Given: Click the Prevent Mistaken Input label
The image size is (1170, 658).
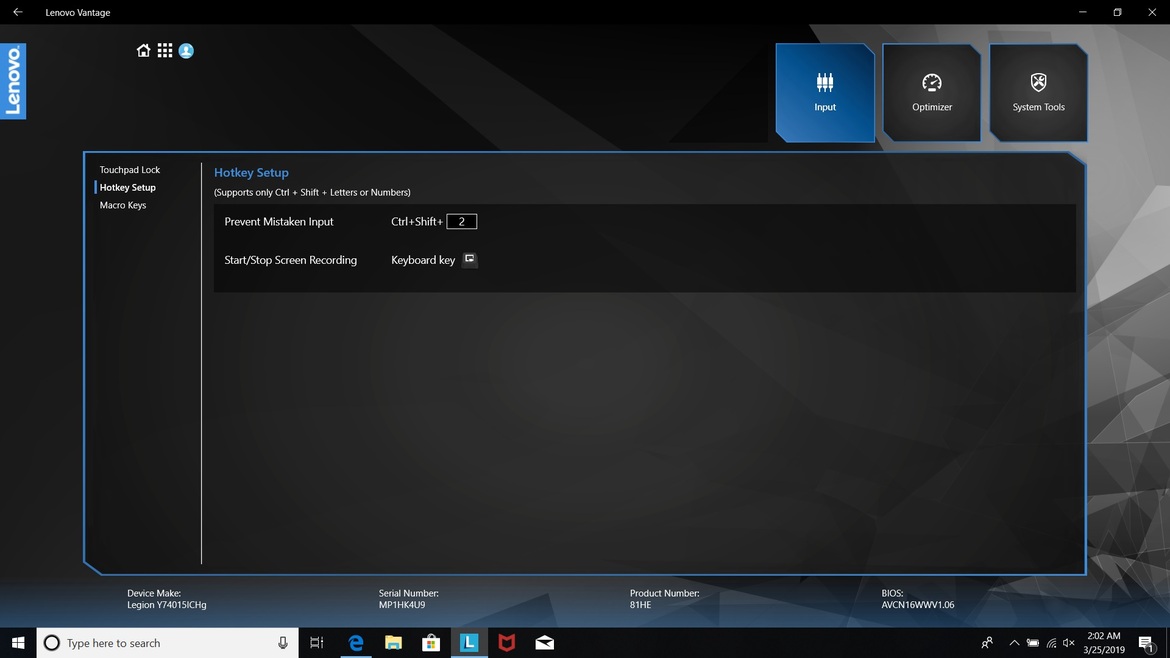Looking at the screenshot, I should pyautogui.click(x=279, y=222).
